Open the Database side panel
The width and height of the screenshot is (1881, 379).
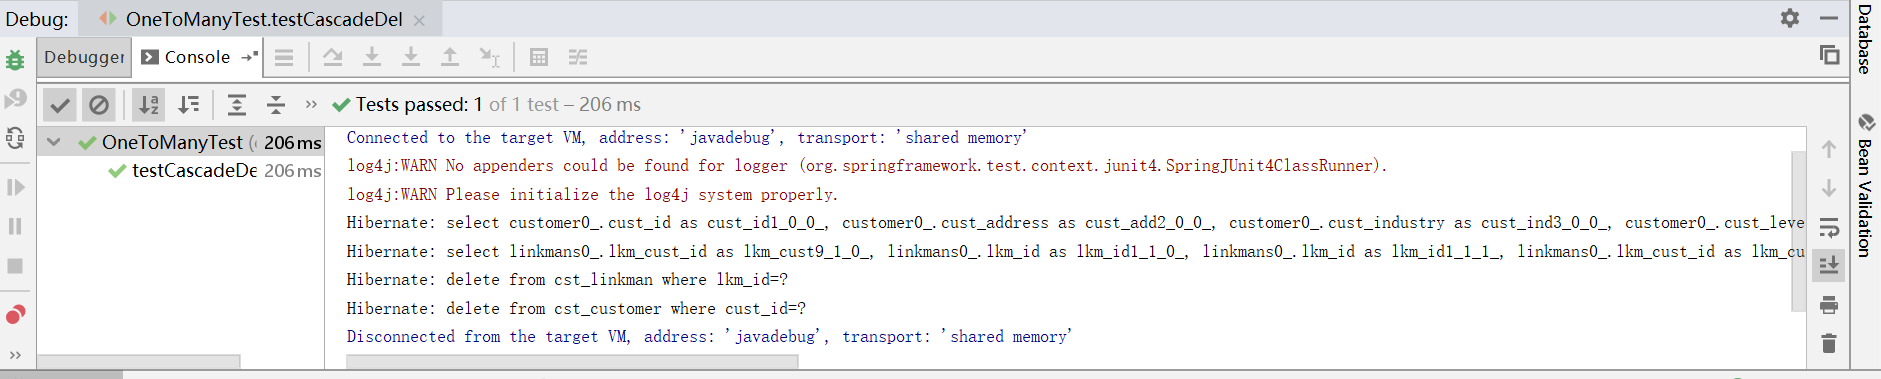pos(1865,40)
